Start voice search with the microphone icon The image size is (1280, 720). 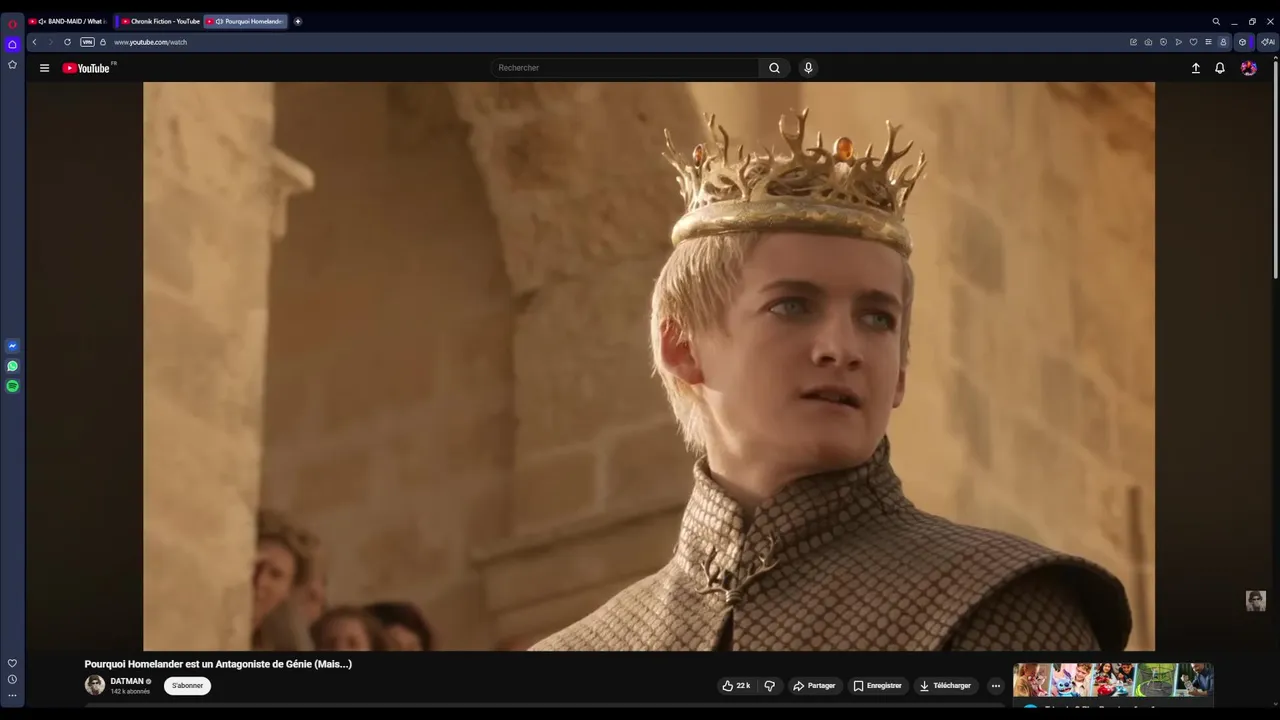(808, 68)
